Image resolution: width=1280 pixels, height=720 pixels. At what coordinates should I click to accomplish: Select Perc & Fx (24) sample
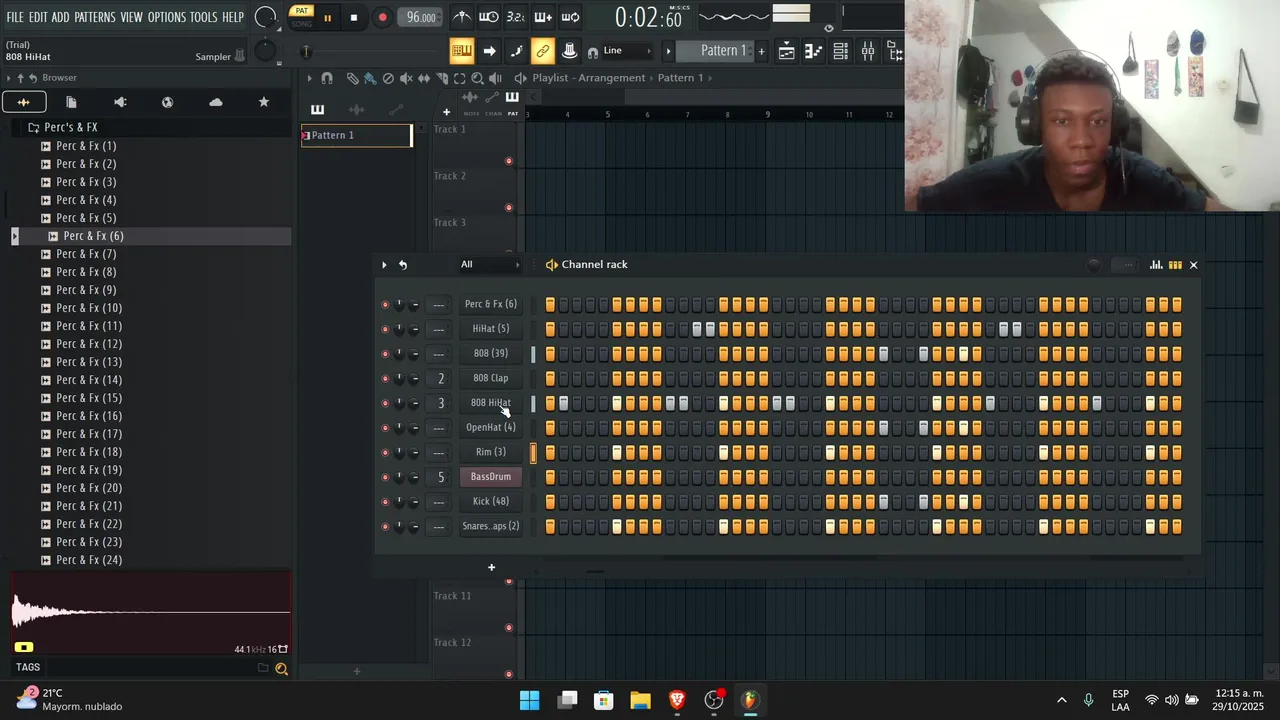pyautogui.click(x=89, y=560)
